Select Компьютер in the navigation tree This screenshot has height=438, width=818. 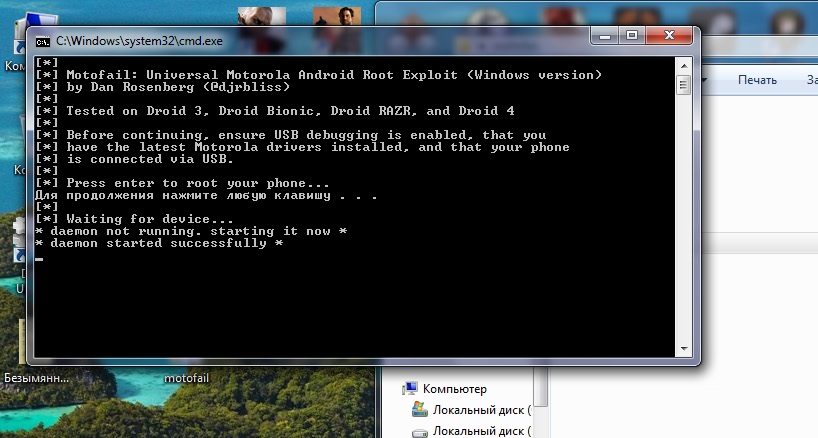tap(454, 389)
